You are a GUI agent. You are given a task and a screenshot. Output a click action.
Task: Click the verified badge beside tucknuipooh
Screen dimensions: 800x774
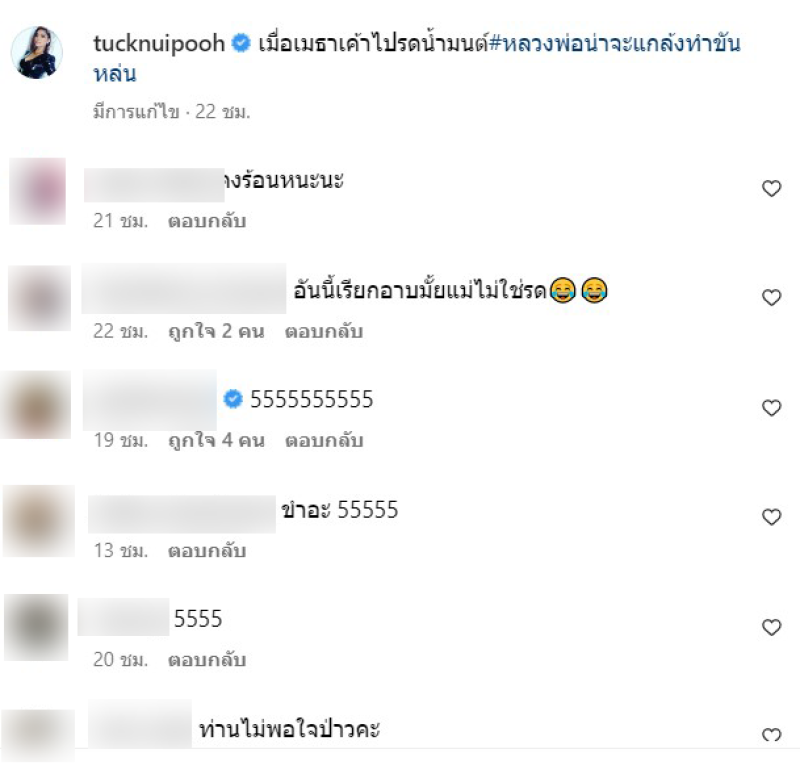(241, 43)
